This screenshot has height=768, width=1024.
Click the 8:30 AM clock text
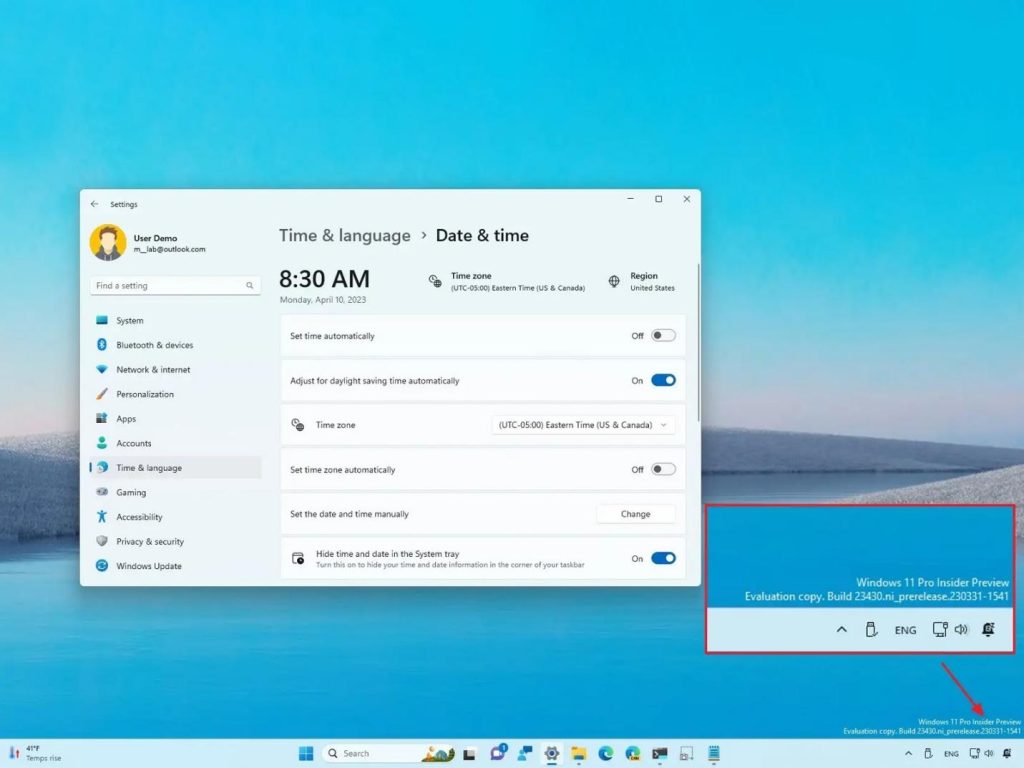(325, 279)
